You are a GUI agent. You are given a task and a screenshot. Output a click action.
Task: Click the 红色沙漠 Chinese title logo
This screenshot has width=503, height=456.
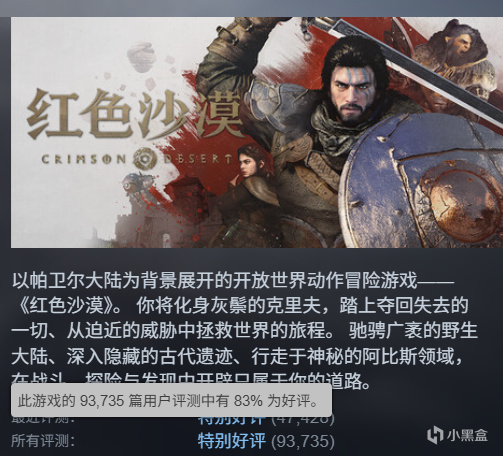134,115
